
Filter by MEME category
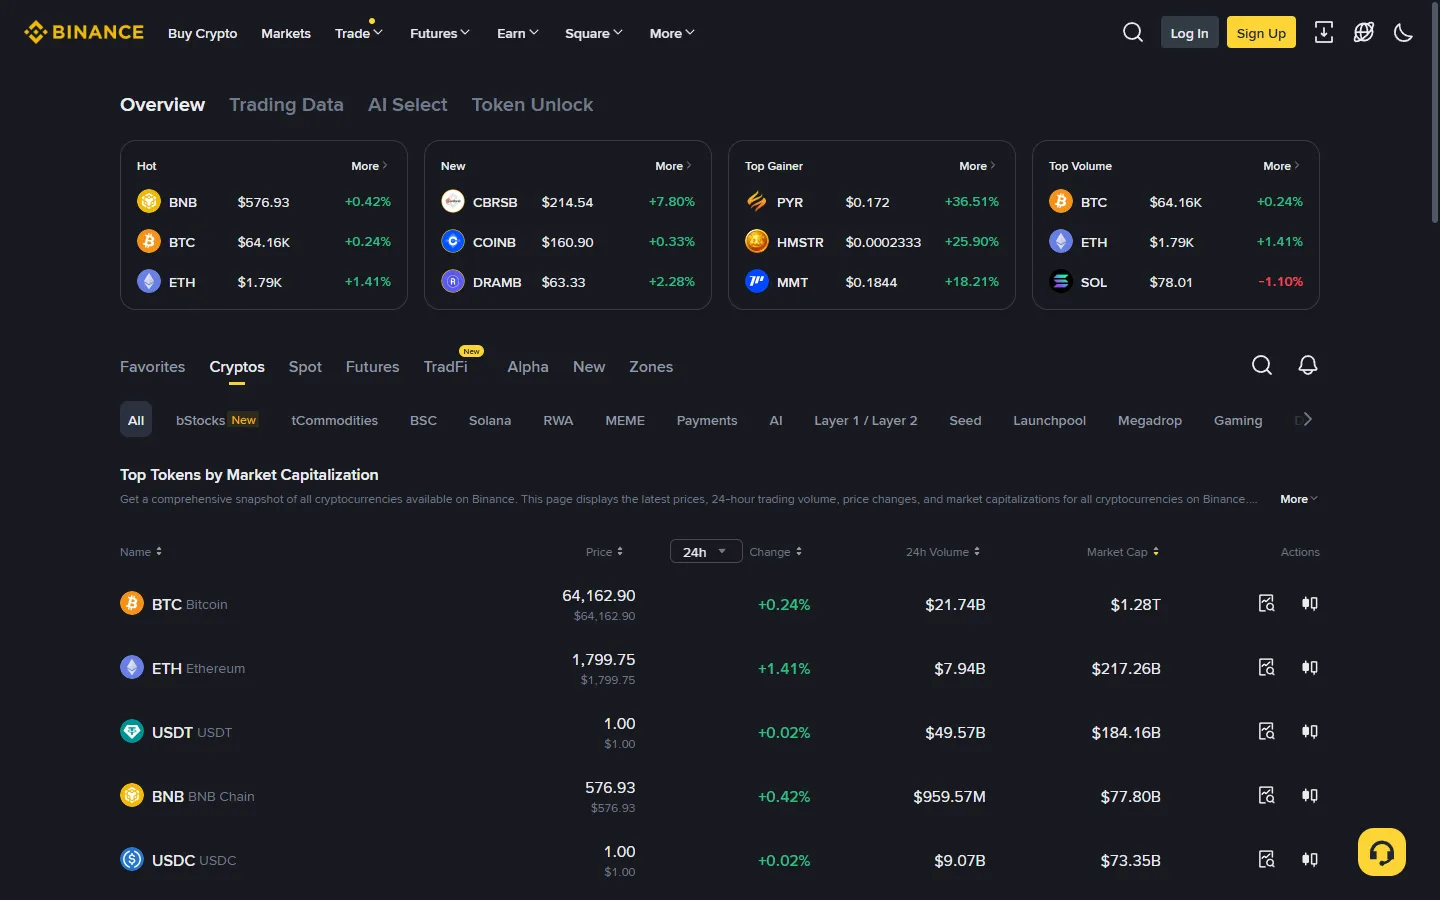pos(625,420)
